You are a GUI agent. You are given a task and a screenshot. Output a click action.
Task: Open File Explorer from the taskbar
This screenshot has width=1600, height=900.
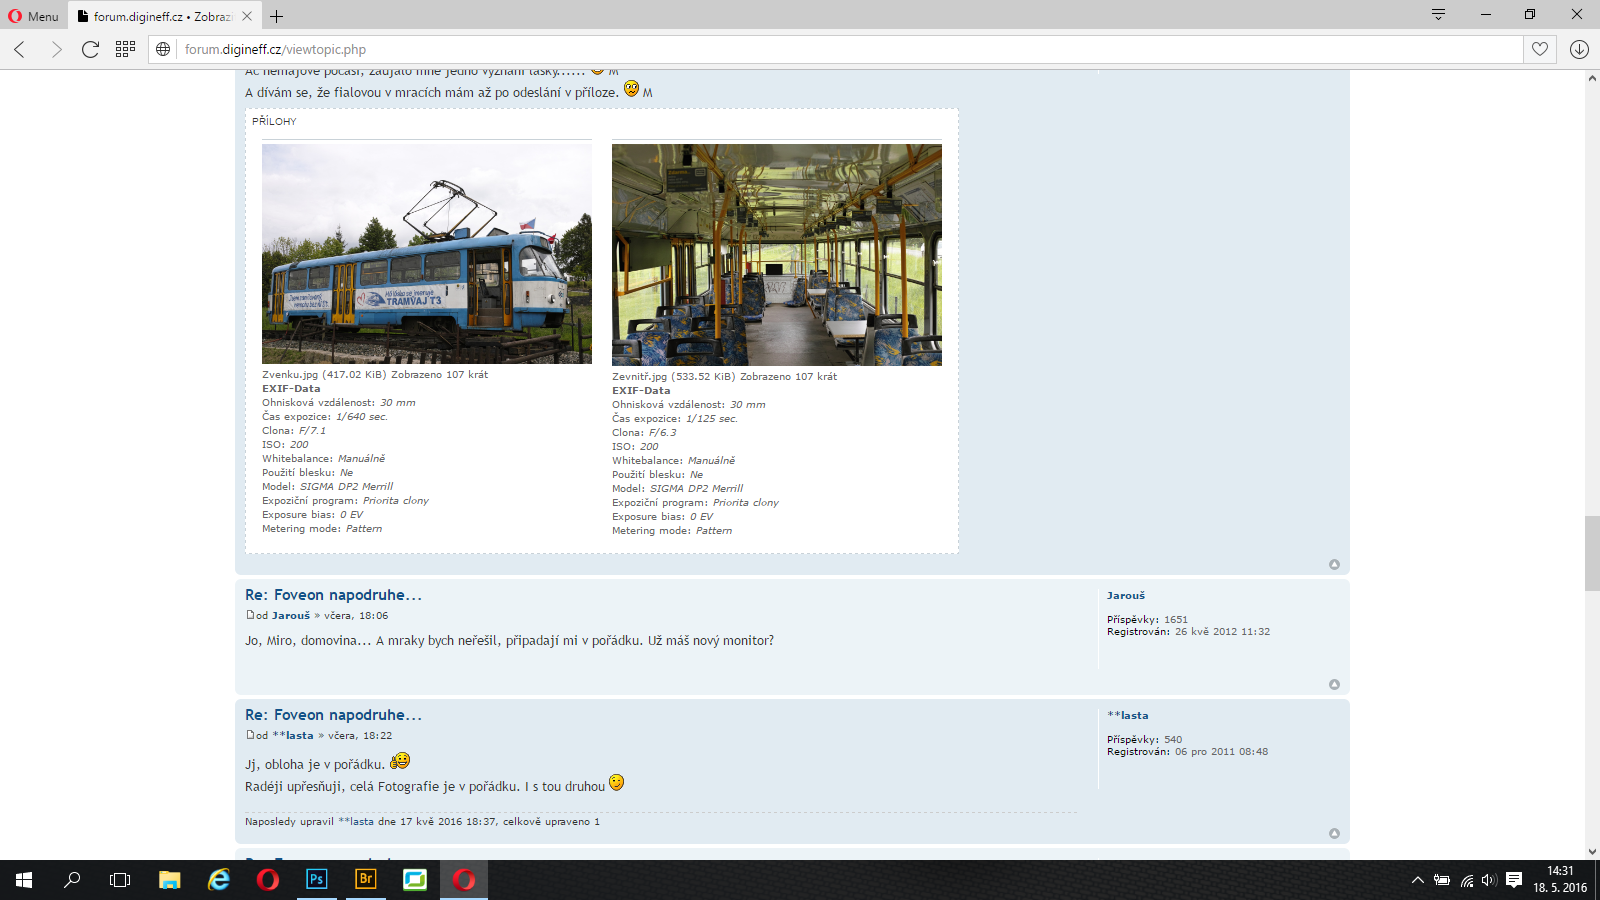(x=169, y=879)
